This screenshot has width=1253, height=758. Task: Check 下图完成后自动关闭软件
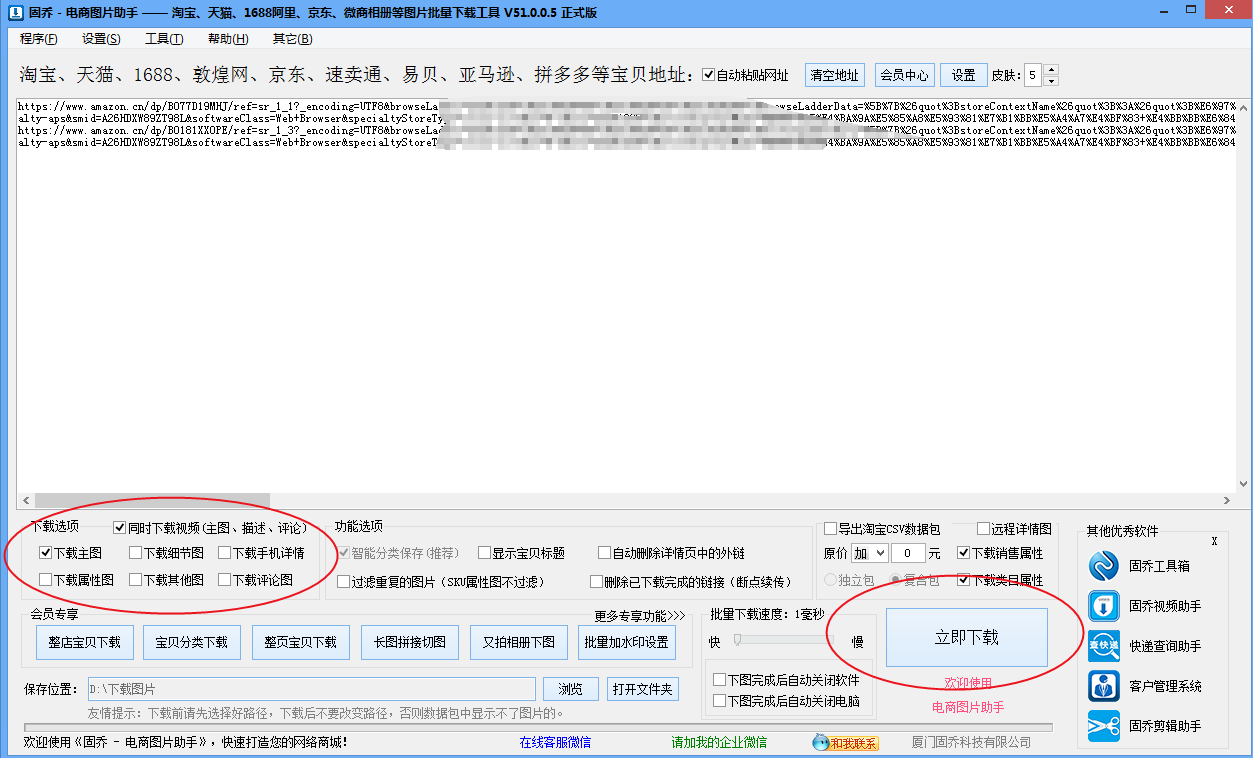719,680
